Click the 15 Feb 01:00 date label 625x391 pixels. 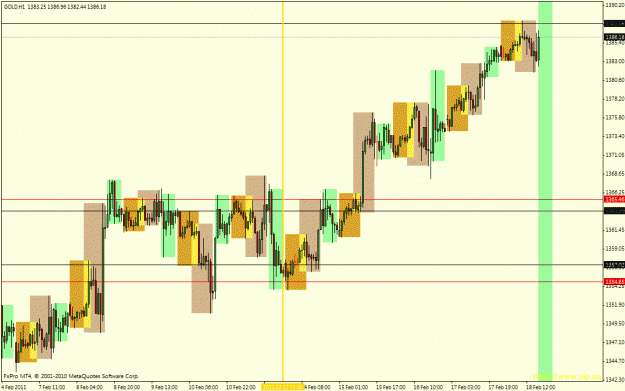(x=353, y=387)
